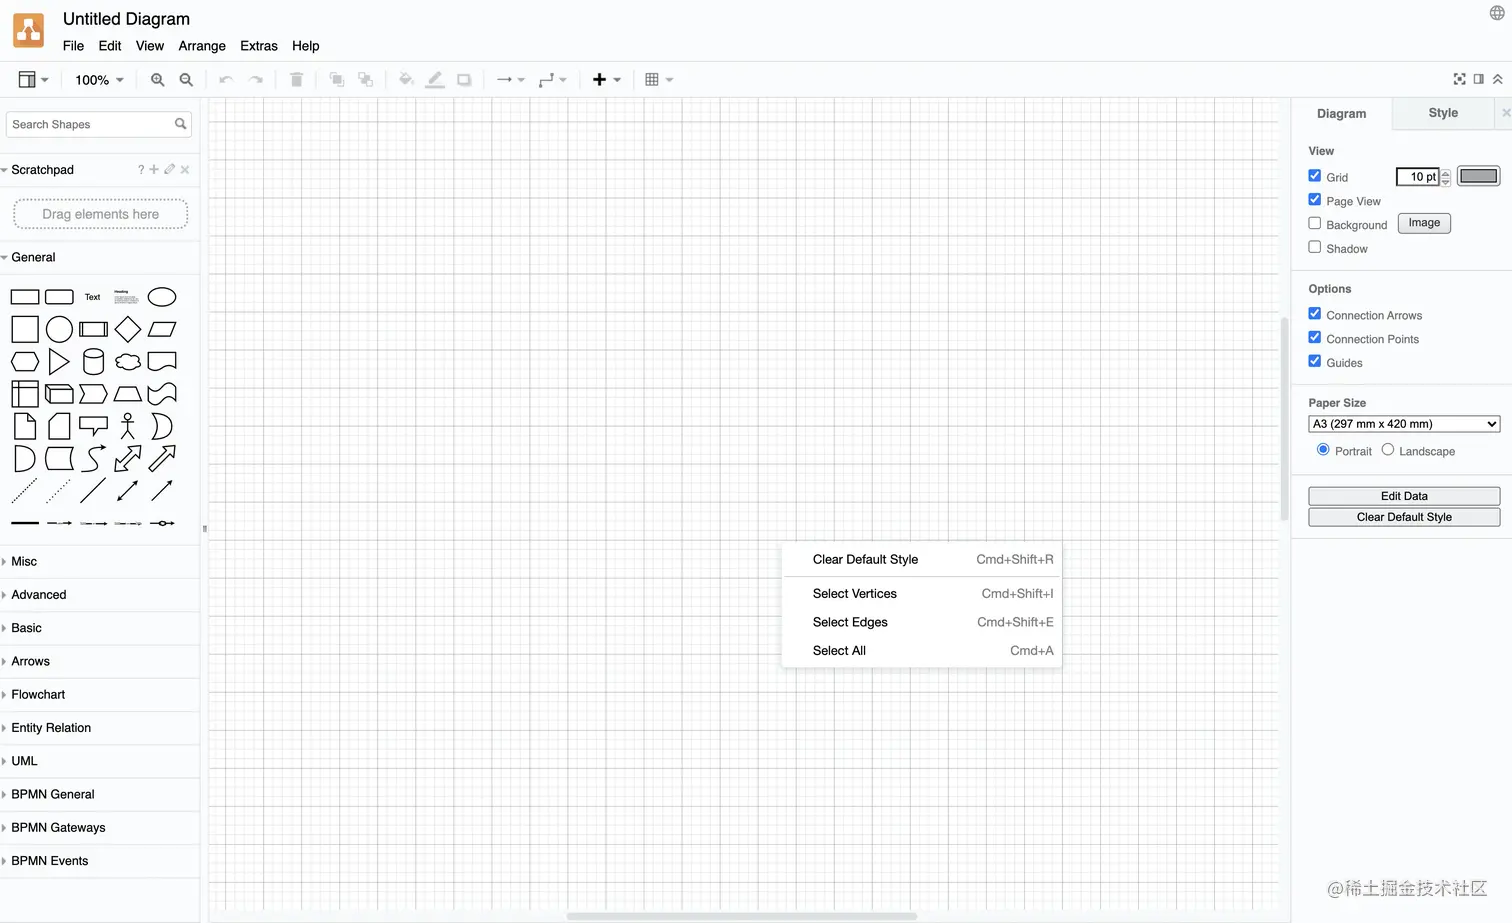Choose Select Edges in context menu

tap(921, 622)
